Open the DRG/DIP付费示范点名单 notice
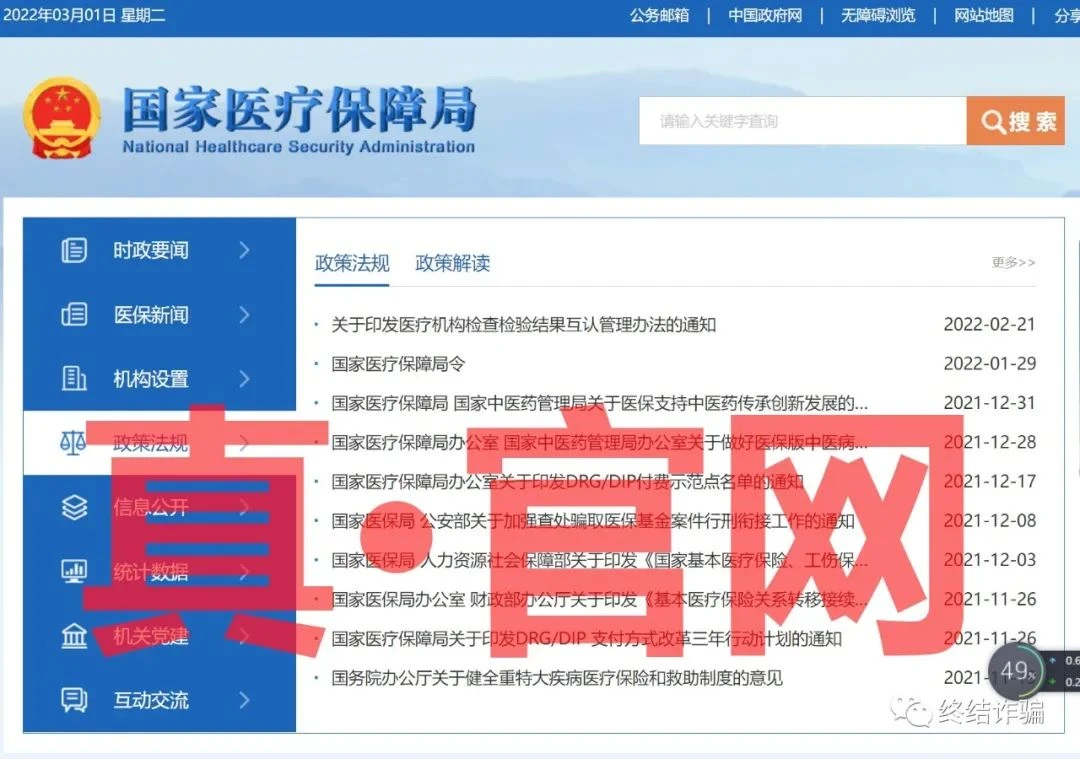 coord(568,481)
